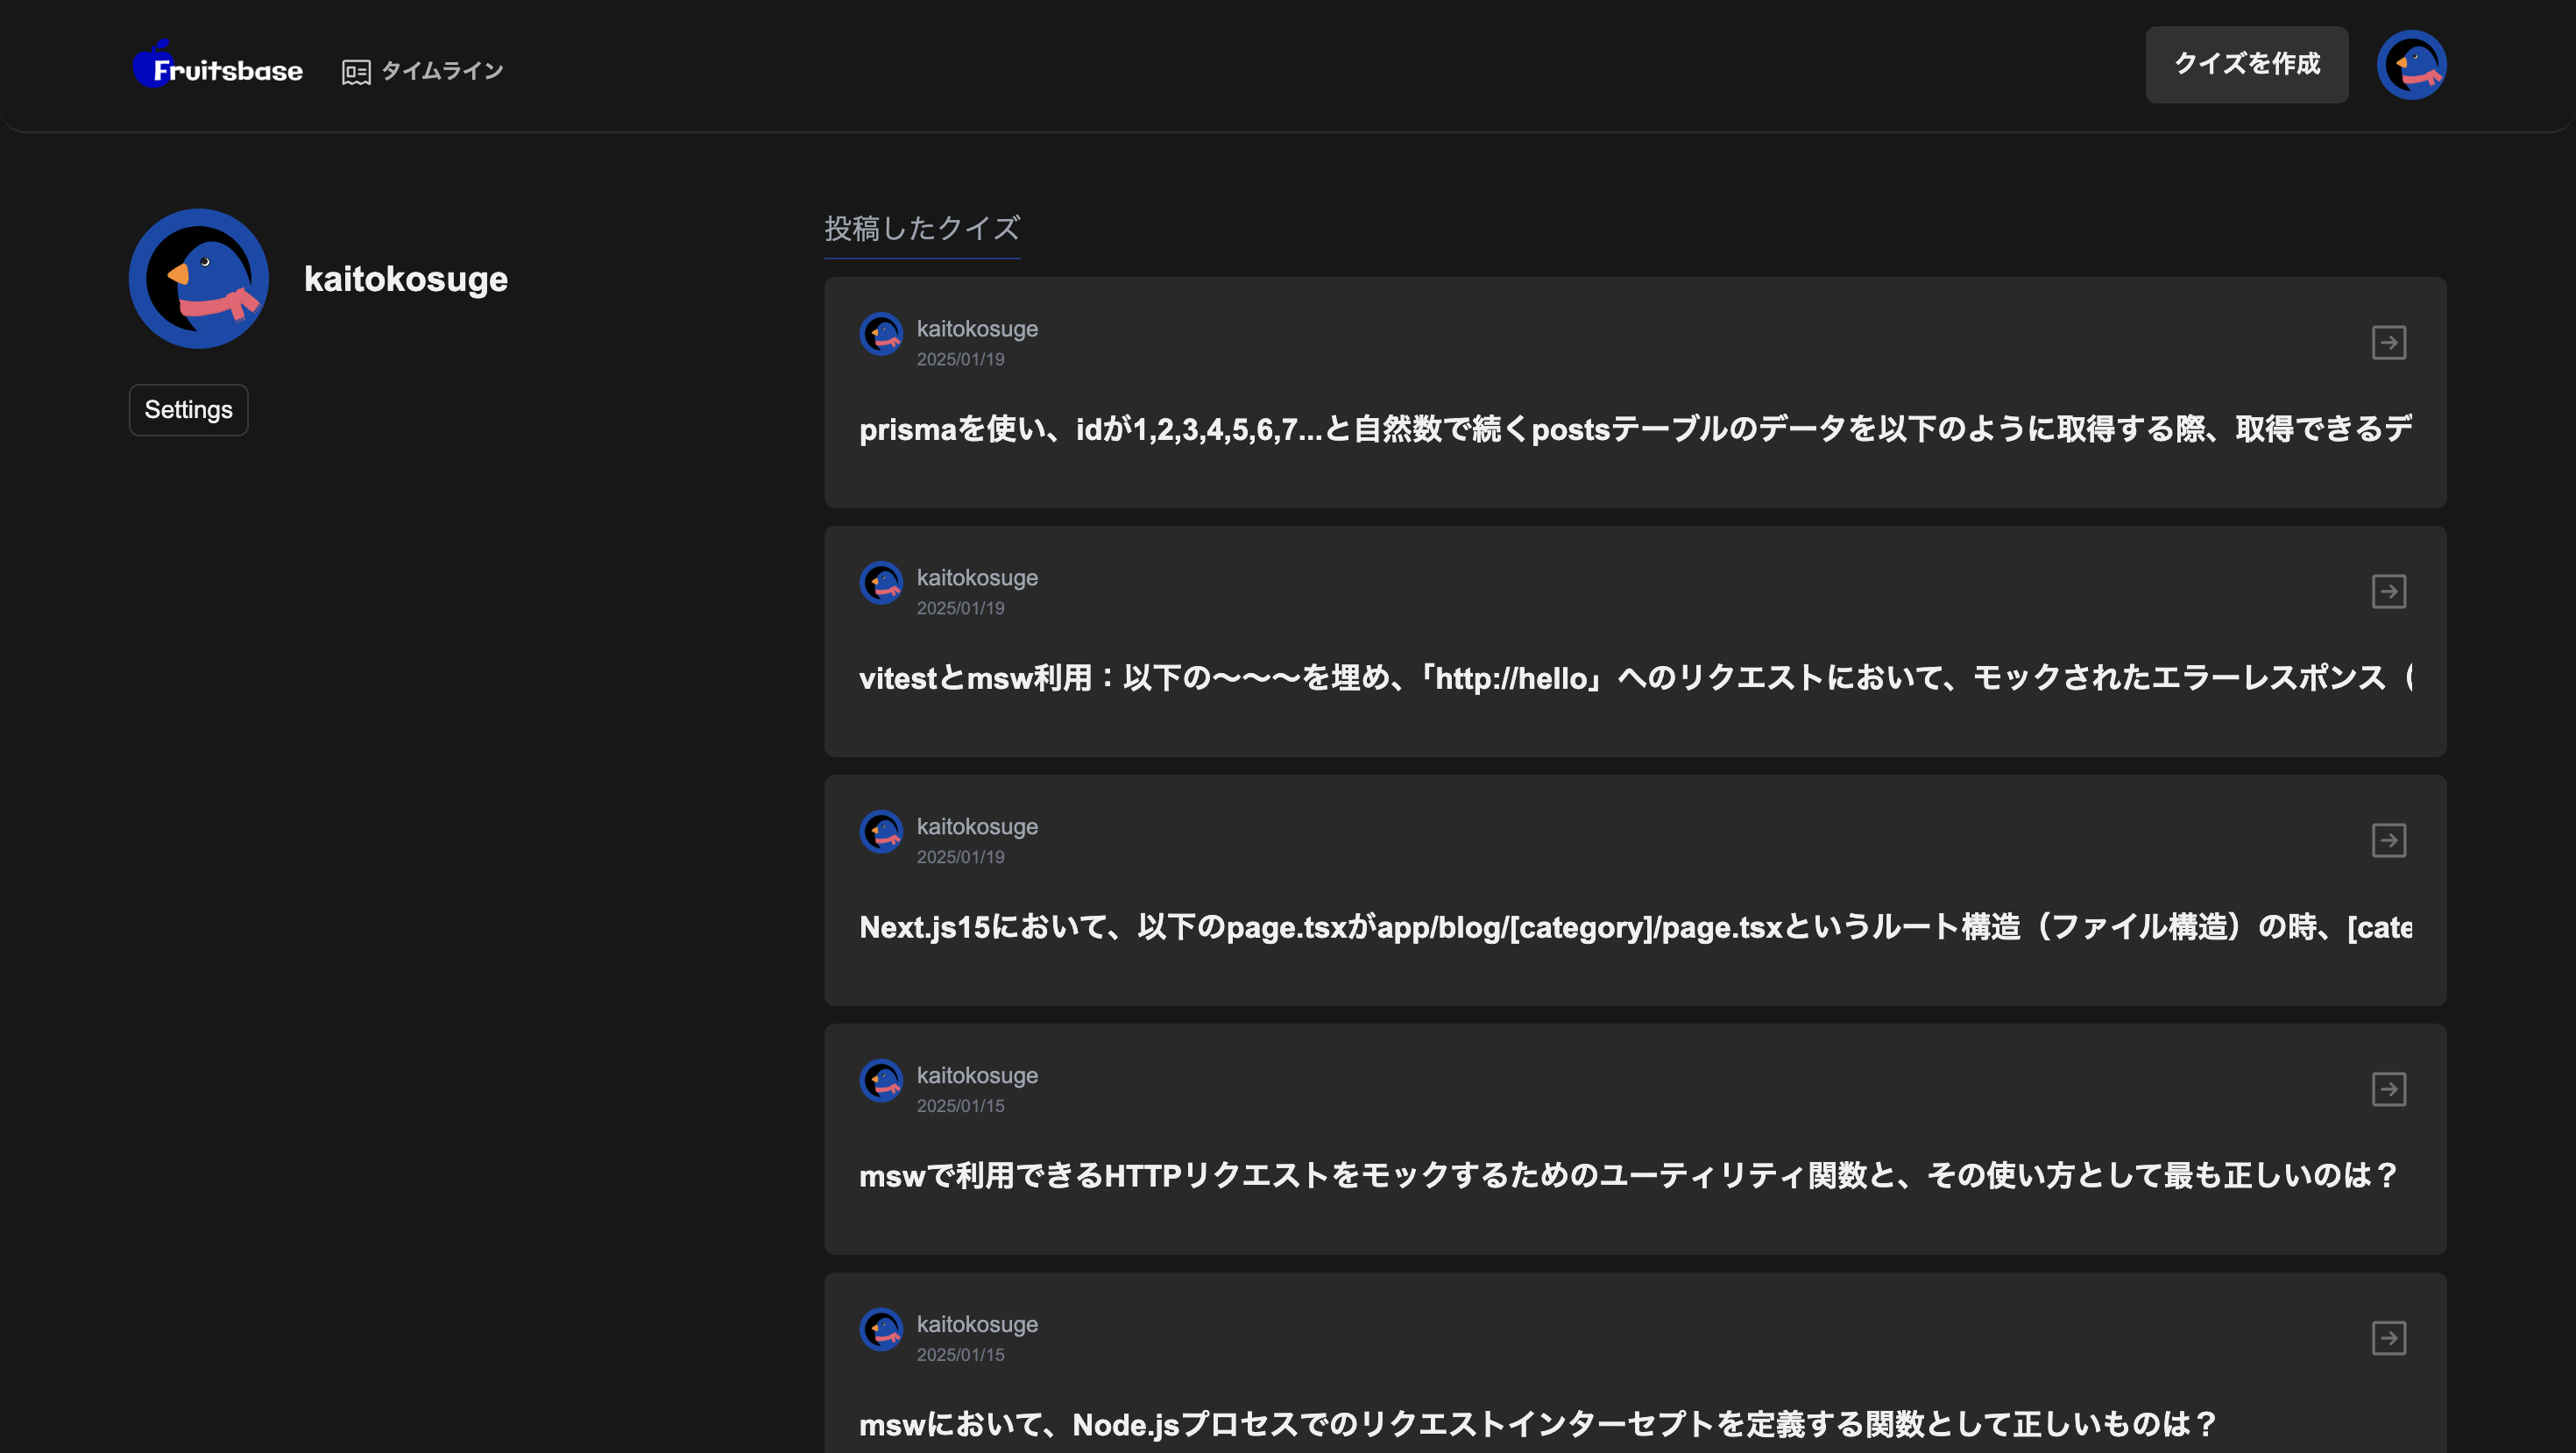Image resolution: width=2576 pixels, height=1453 pixels.
Task: Click the kaitokosuge profile name heading
Action: point(405,279)
